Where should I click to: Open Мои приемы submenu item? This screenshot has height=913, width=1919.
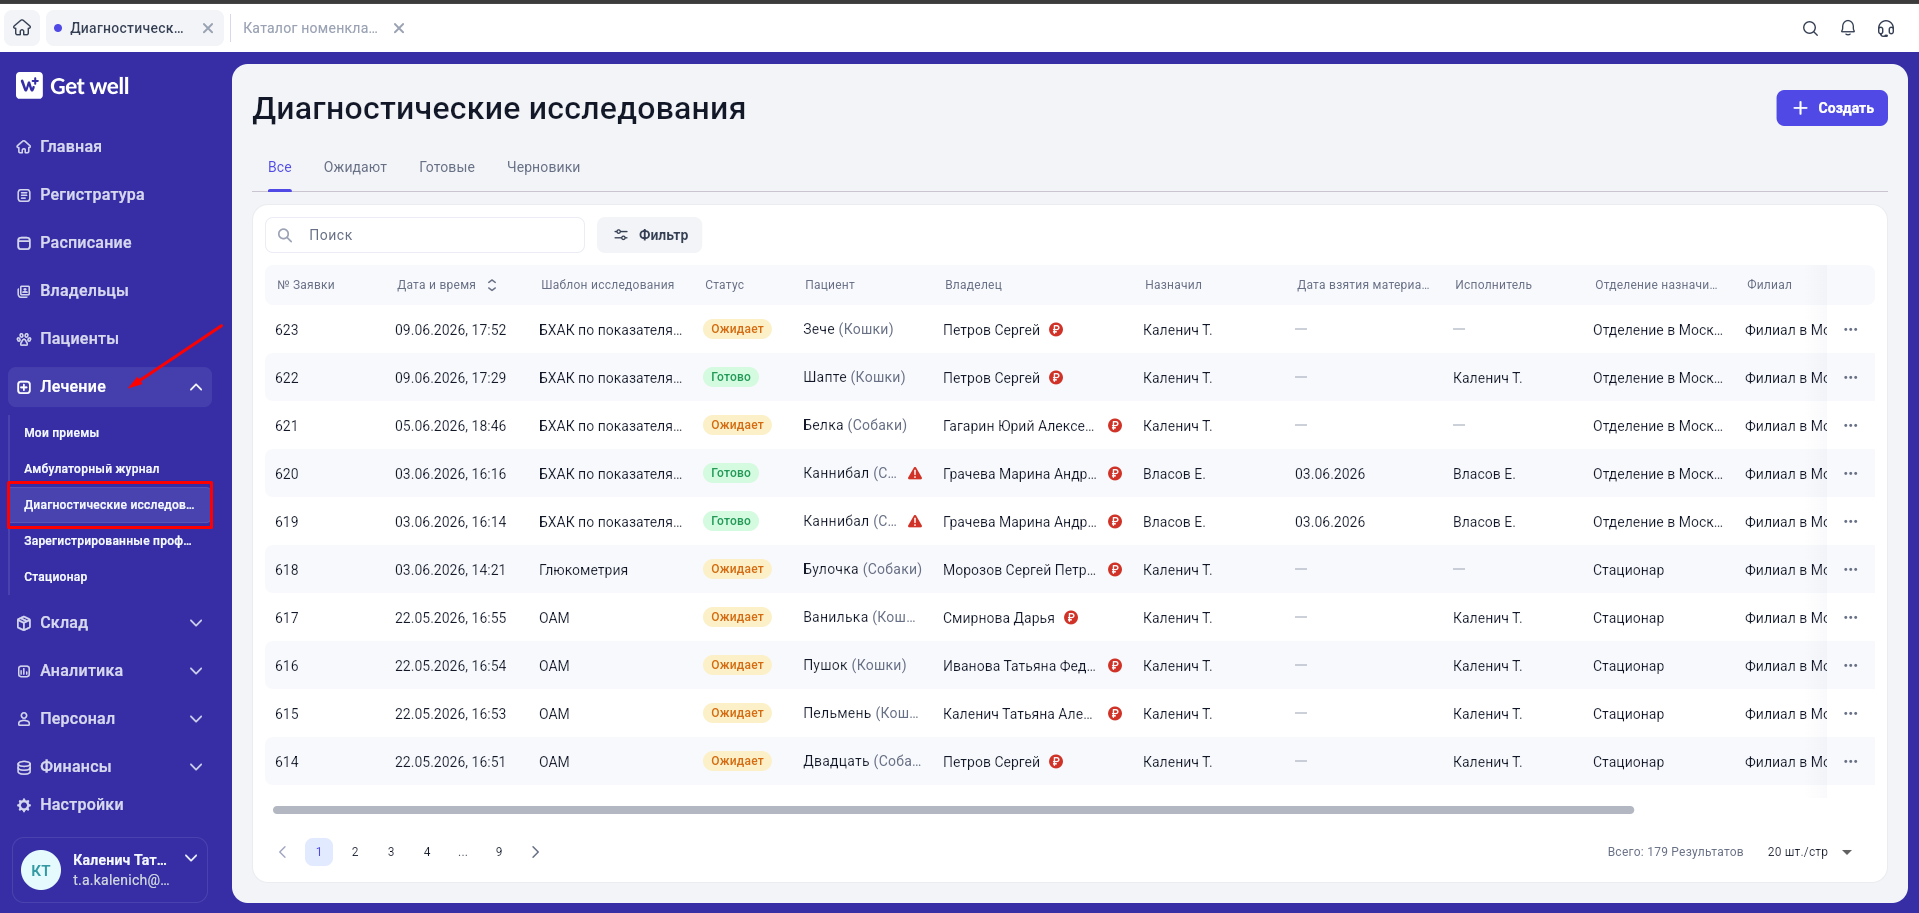(61, 433)
